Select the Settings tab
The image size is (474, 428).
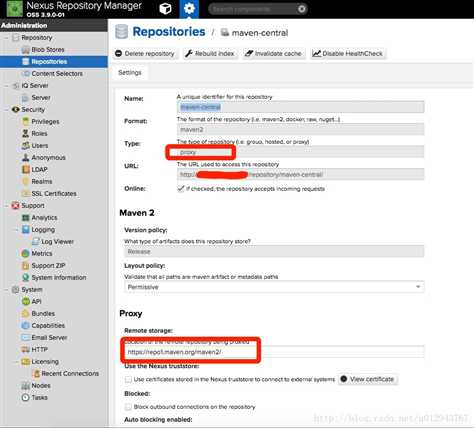pos(130,73)
